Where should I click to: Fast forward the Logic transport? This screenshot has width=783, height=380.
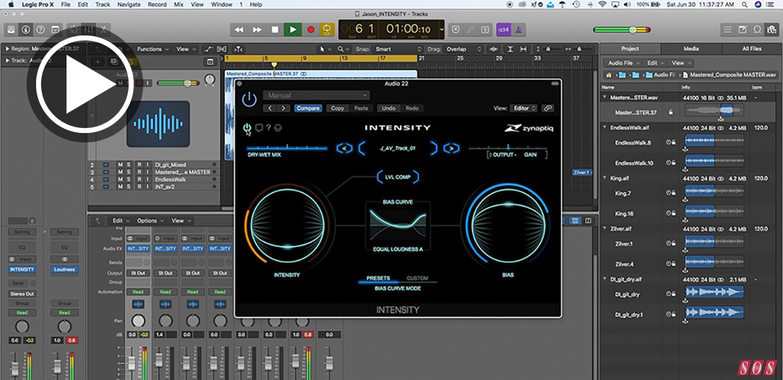pyautogui.click(x=257, y=29)
